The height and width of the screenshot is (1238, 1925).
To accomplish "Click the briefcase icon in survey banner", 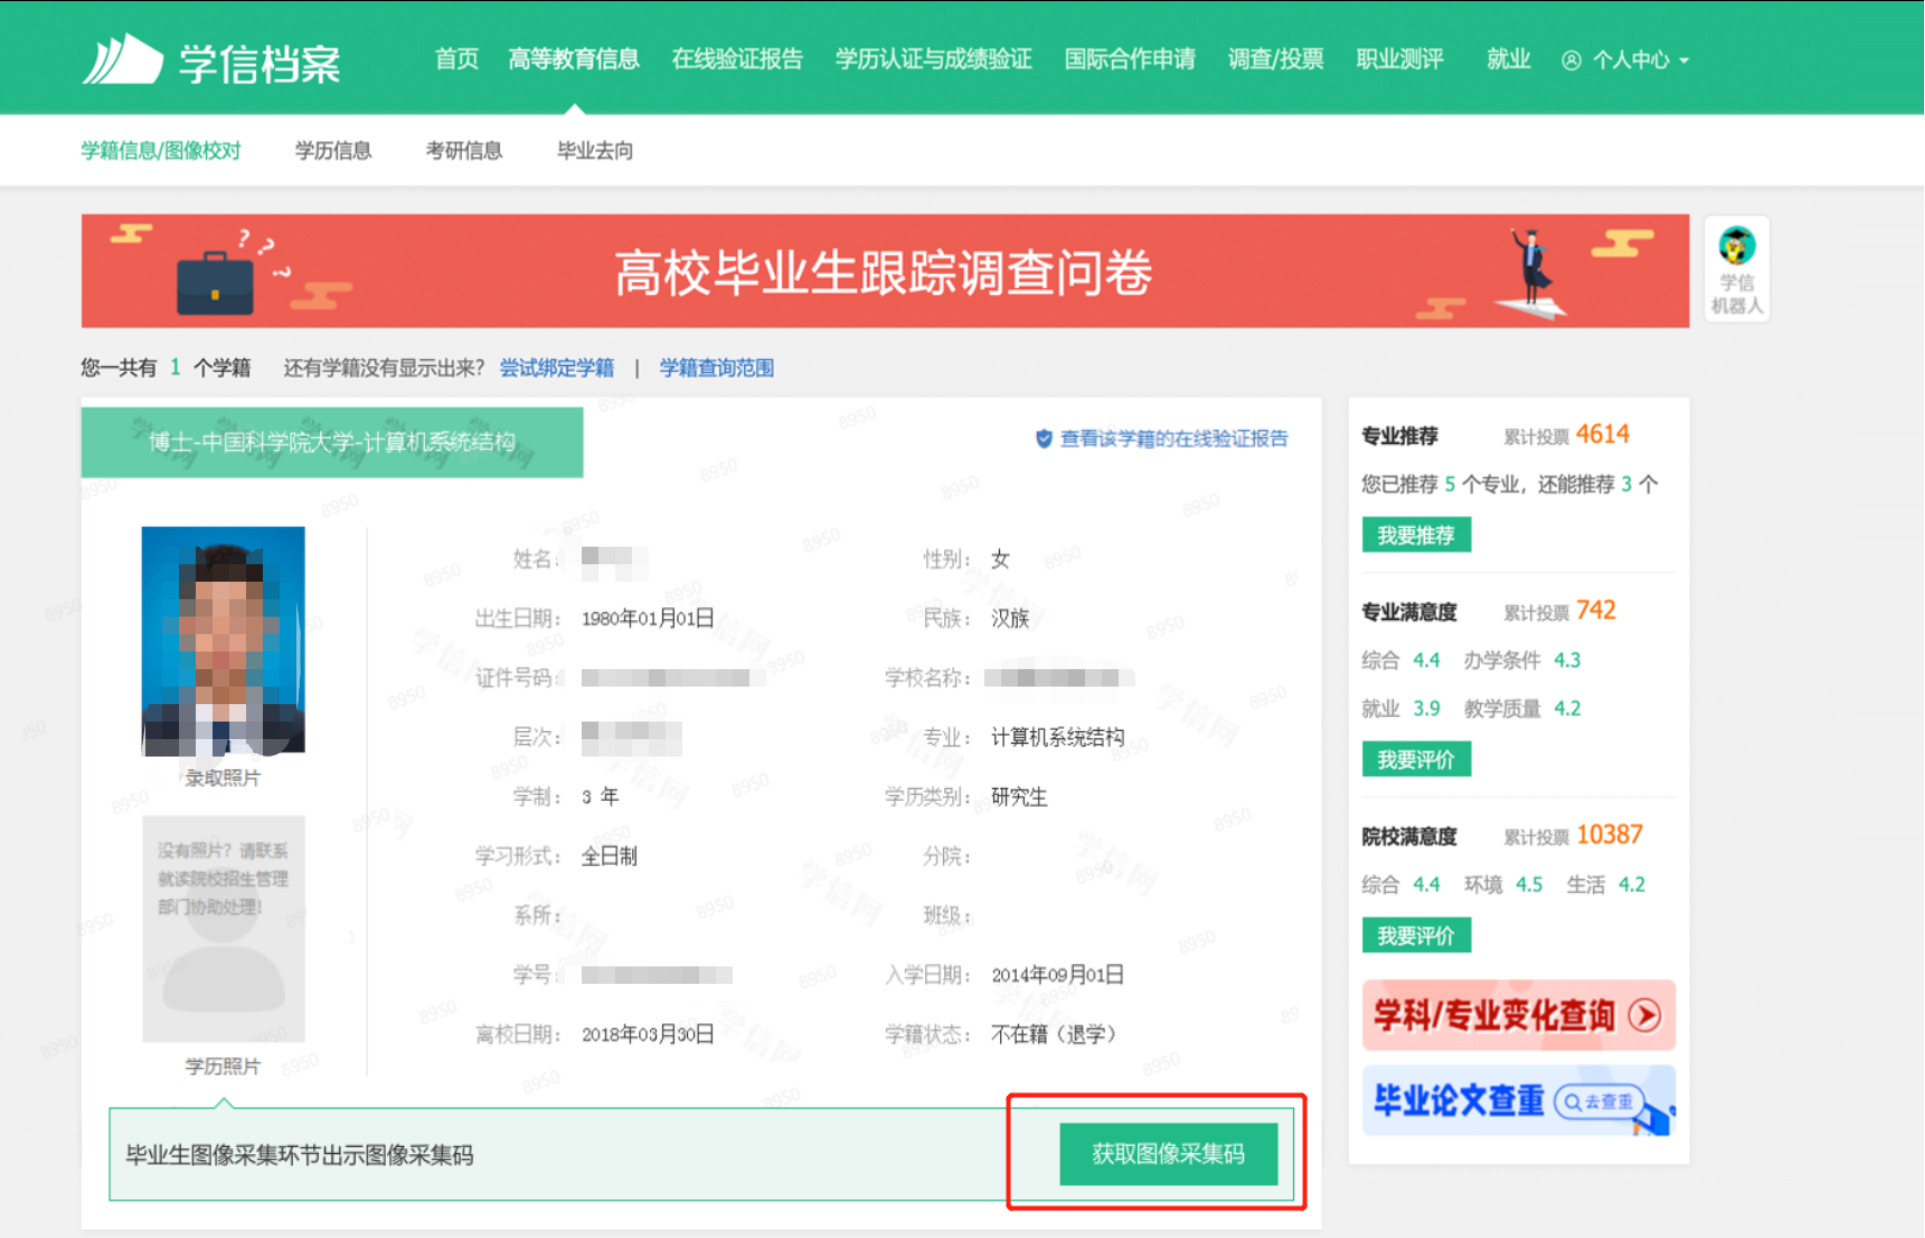I will [x=215, y=284].
